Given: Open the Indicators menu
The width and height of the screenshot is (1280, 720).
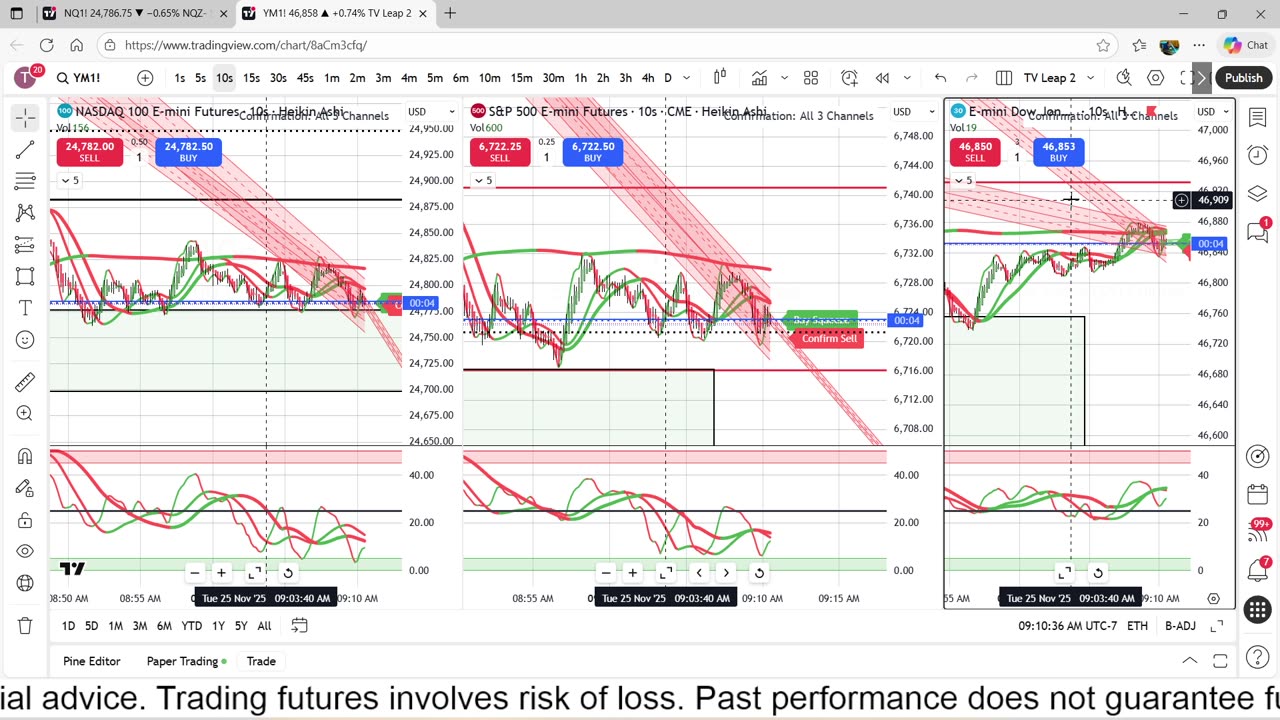Looking at the screenshot, I should (x=759, y=78).
